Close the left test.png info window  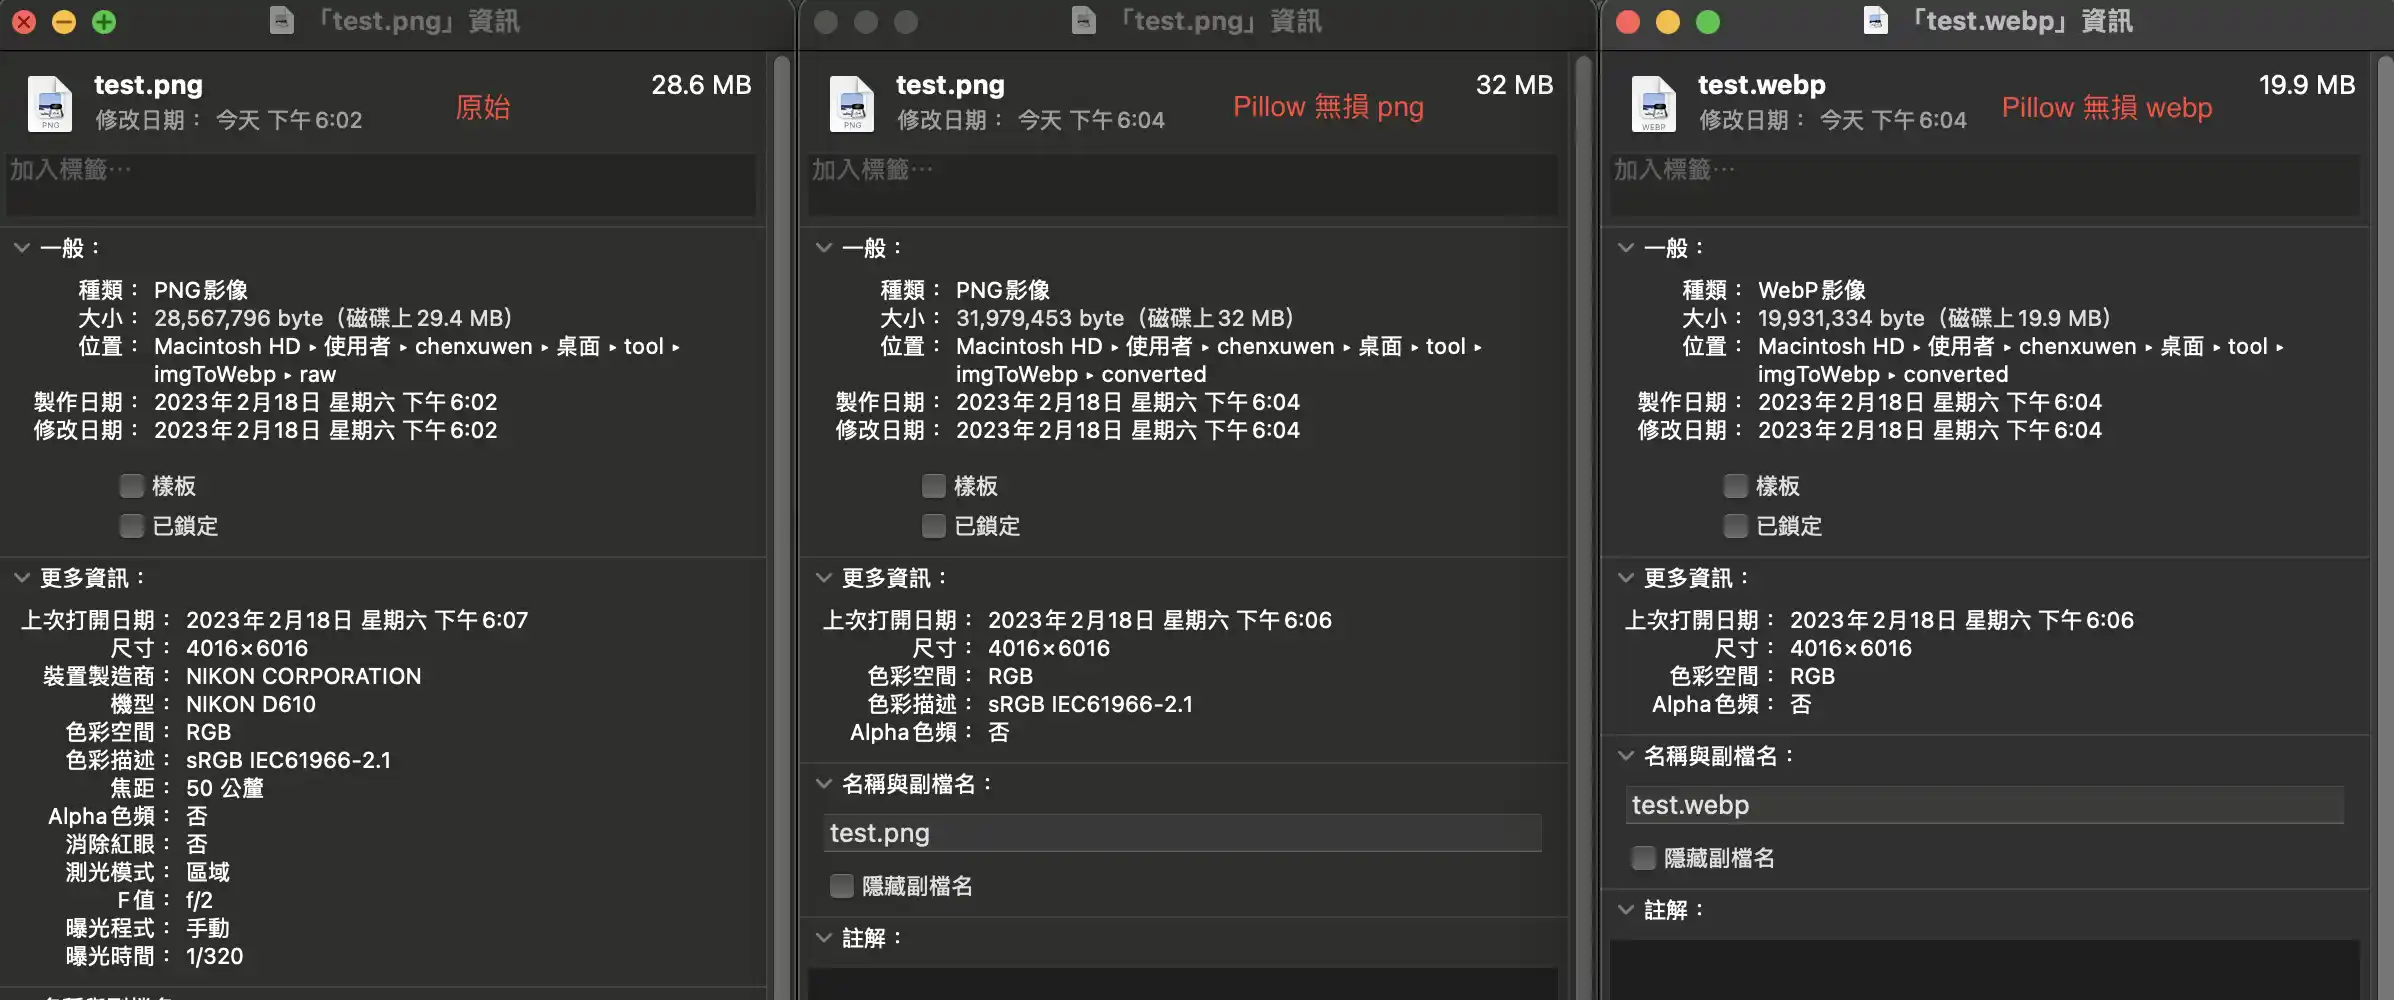coord(24,22)
